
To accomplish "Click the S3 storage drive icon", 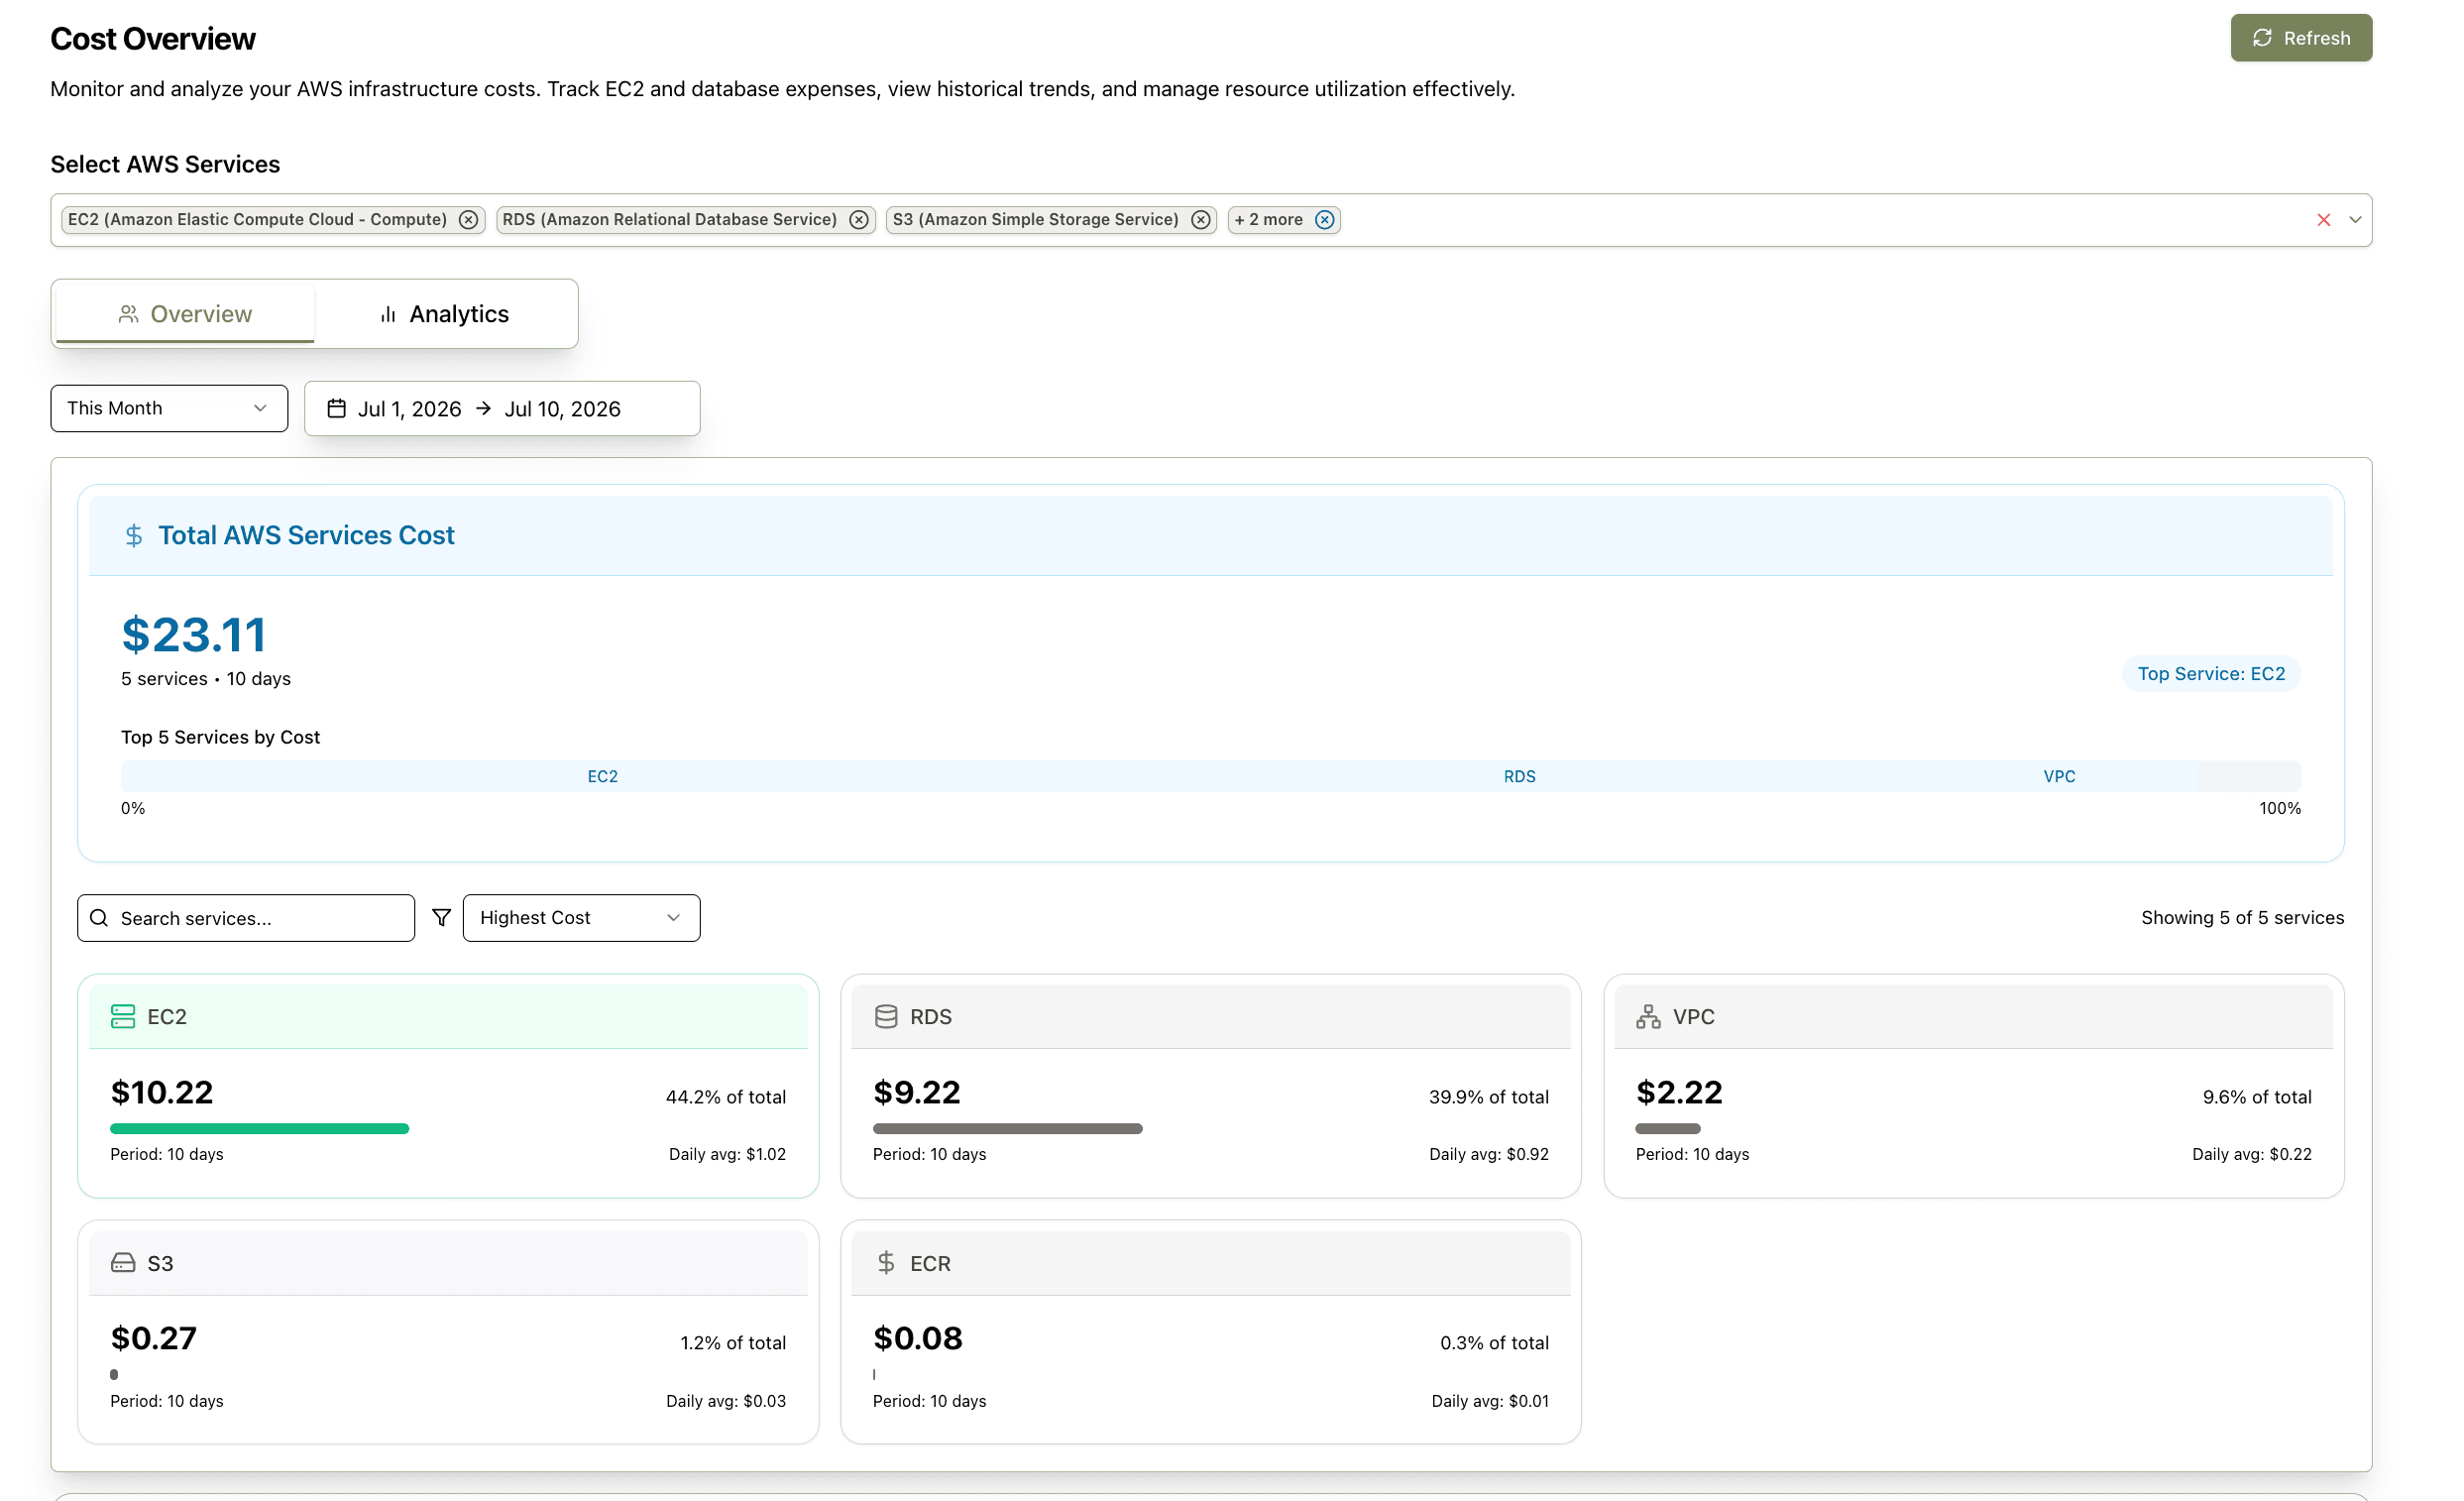I will click(x=123, y=1263).
